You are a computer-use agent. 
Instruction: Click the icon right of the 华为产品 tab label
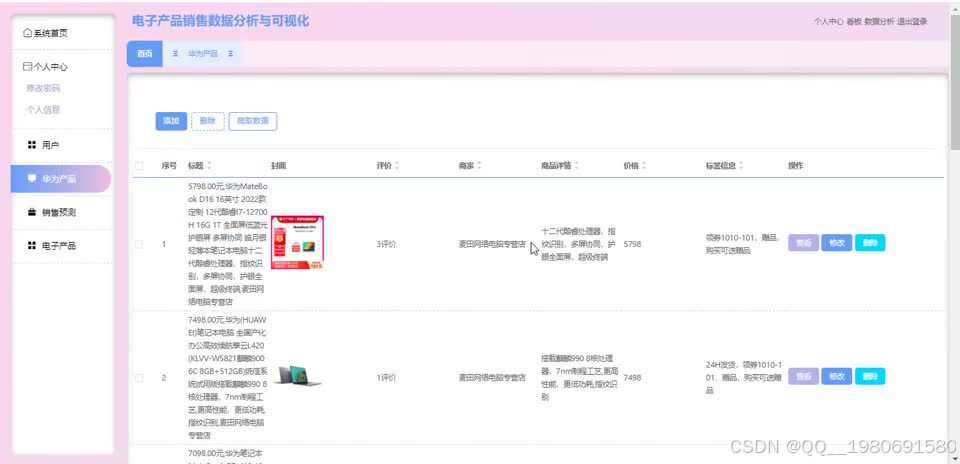[x=231, y=54]
